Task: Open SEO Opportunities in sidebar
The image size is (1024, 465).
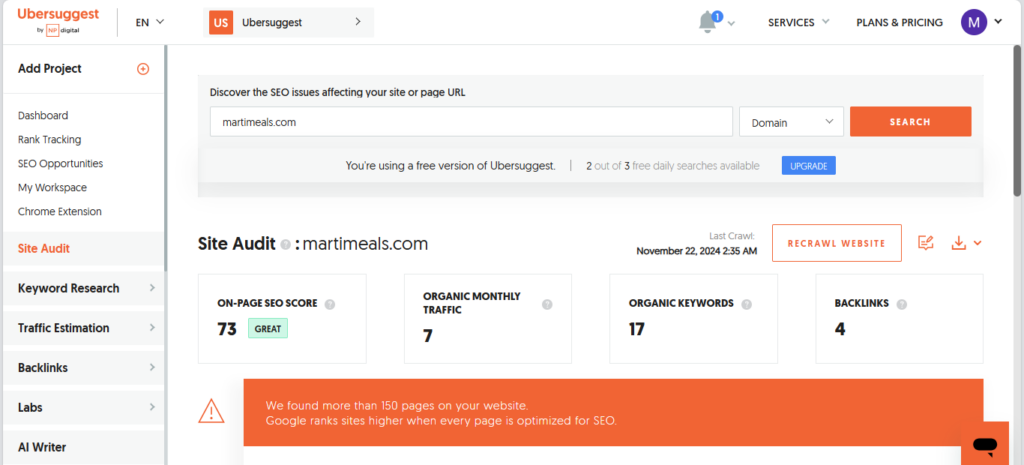Action: (x=60, y=163)
